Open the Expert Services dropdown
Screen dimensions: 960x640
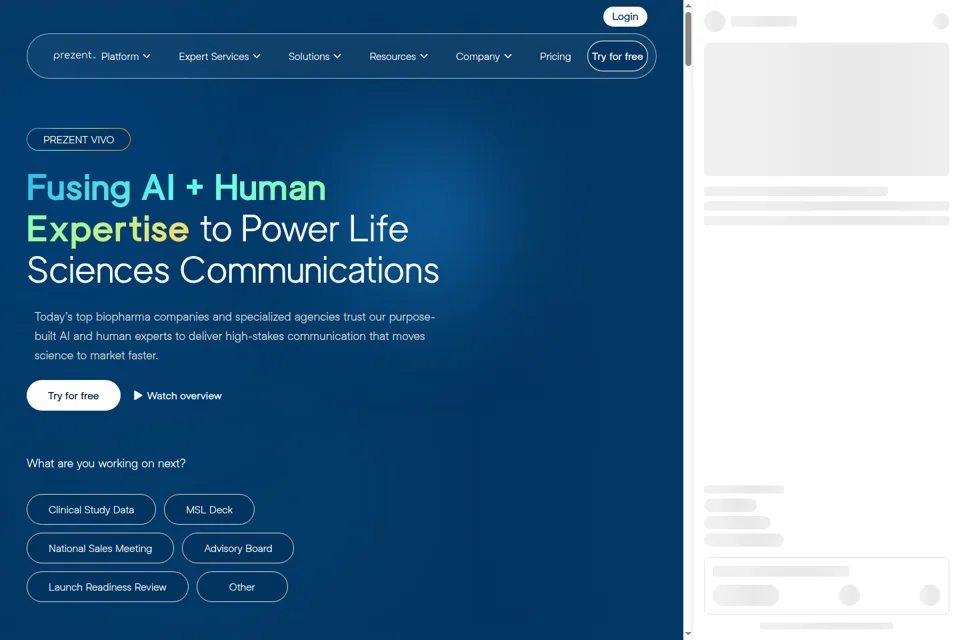click(x=219, y=56)
